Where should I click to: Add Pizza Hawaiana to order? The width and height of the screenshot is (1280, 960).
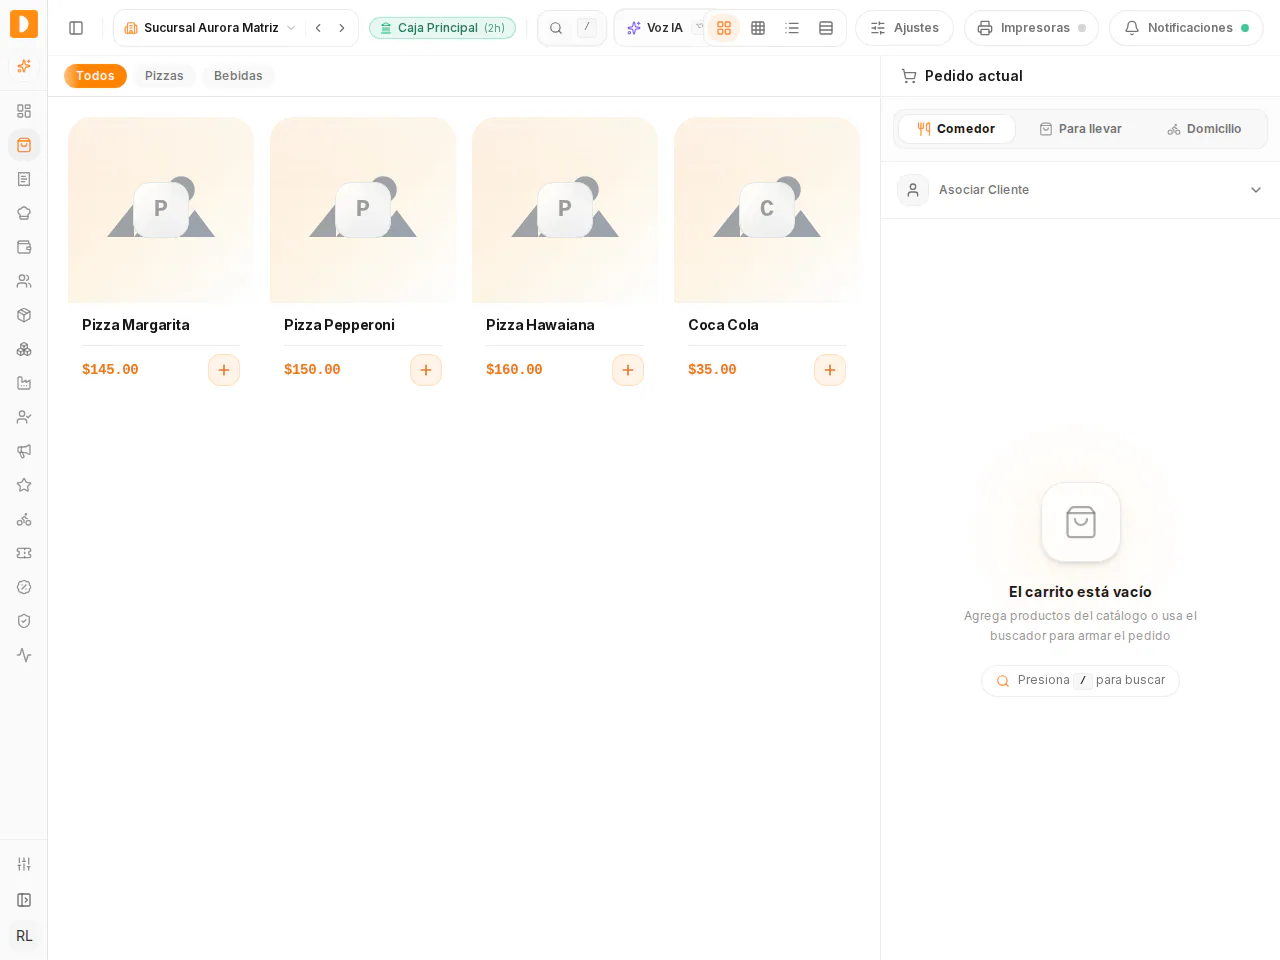(628, 370)
